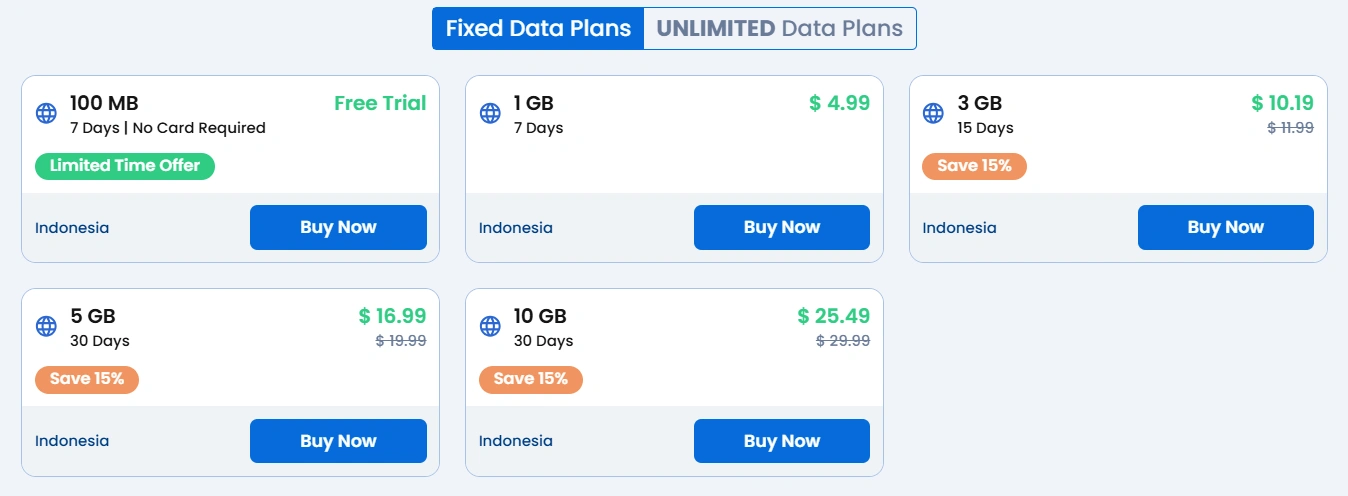
Task: Click globe icon on 5 GB plan
Action: (46, 326)
